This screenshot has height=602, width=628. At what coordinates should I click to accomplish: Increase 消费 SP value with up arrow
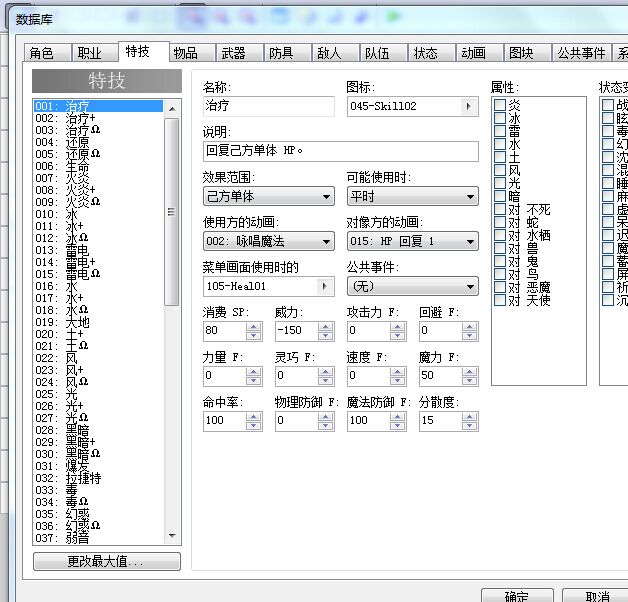(x=253, y=327)
